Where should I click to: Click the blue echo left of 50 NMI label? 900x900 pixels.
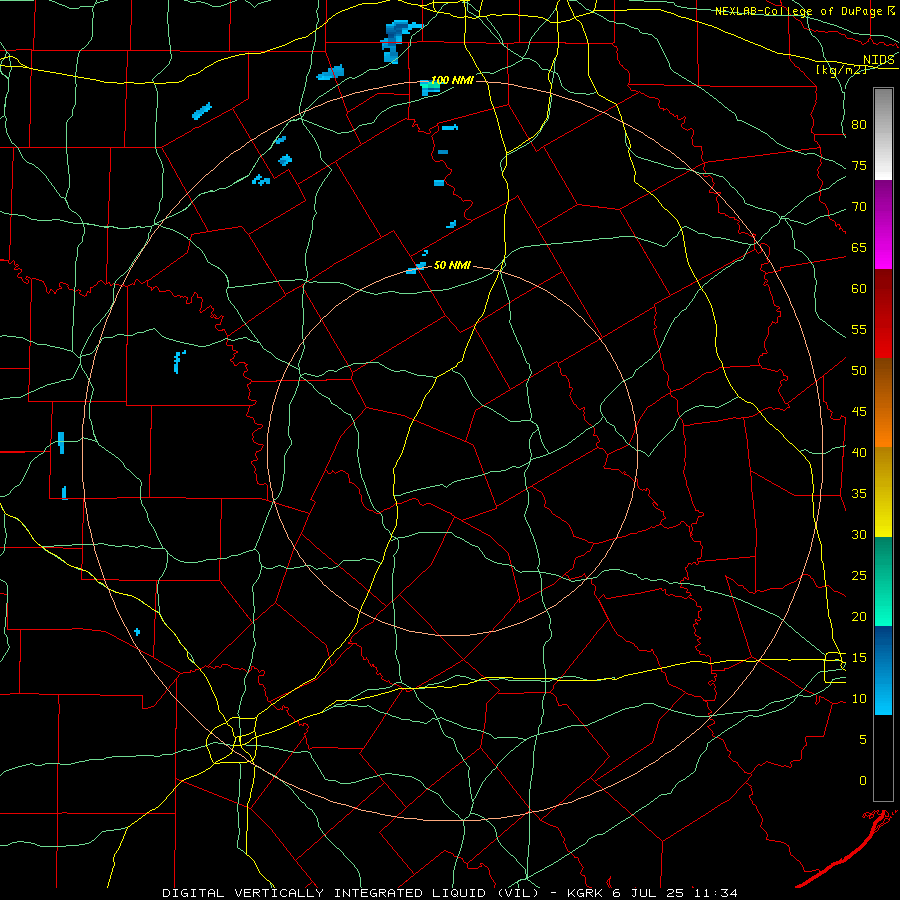pyautogui.click(x=416, y=268)
